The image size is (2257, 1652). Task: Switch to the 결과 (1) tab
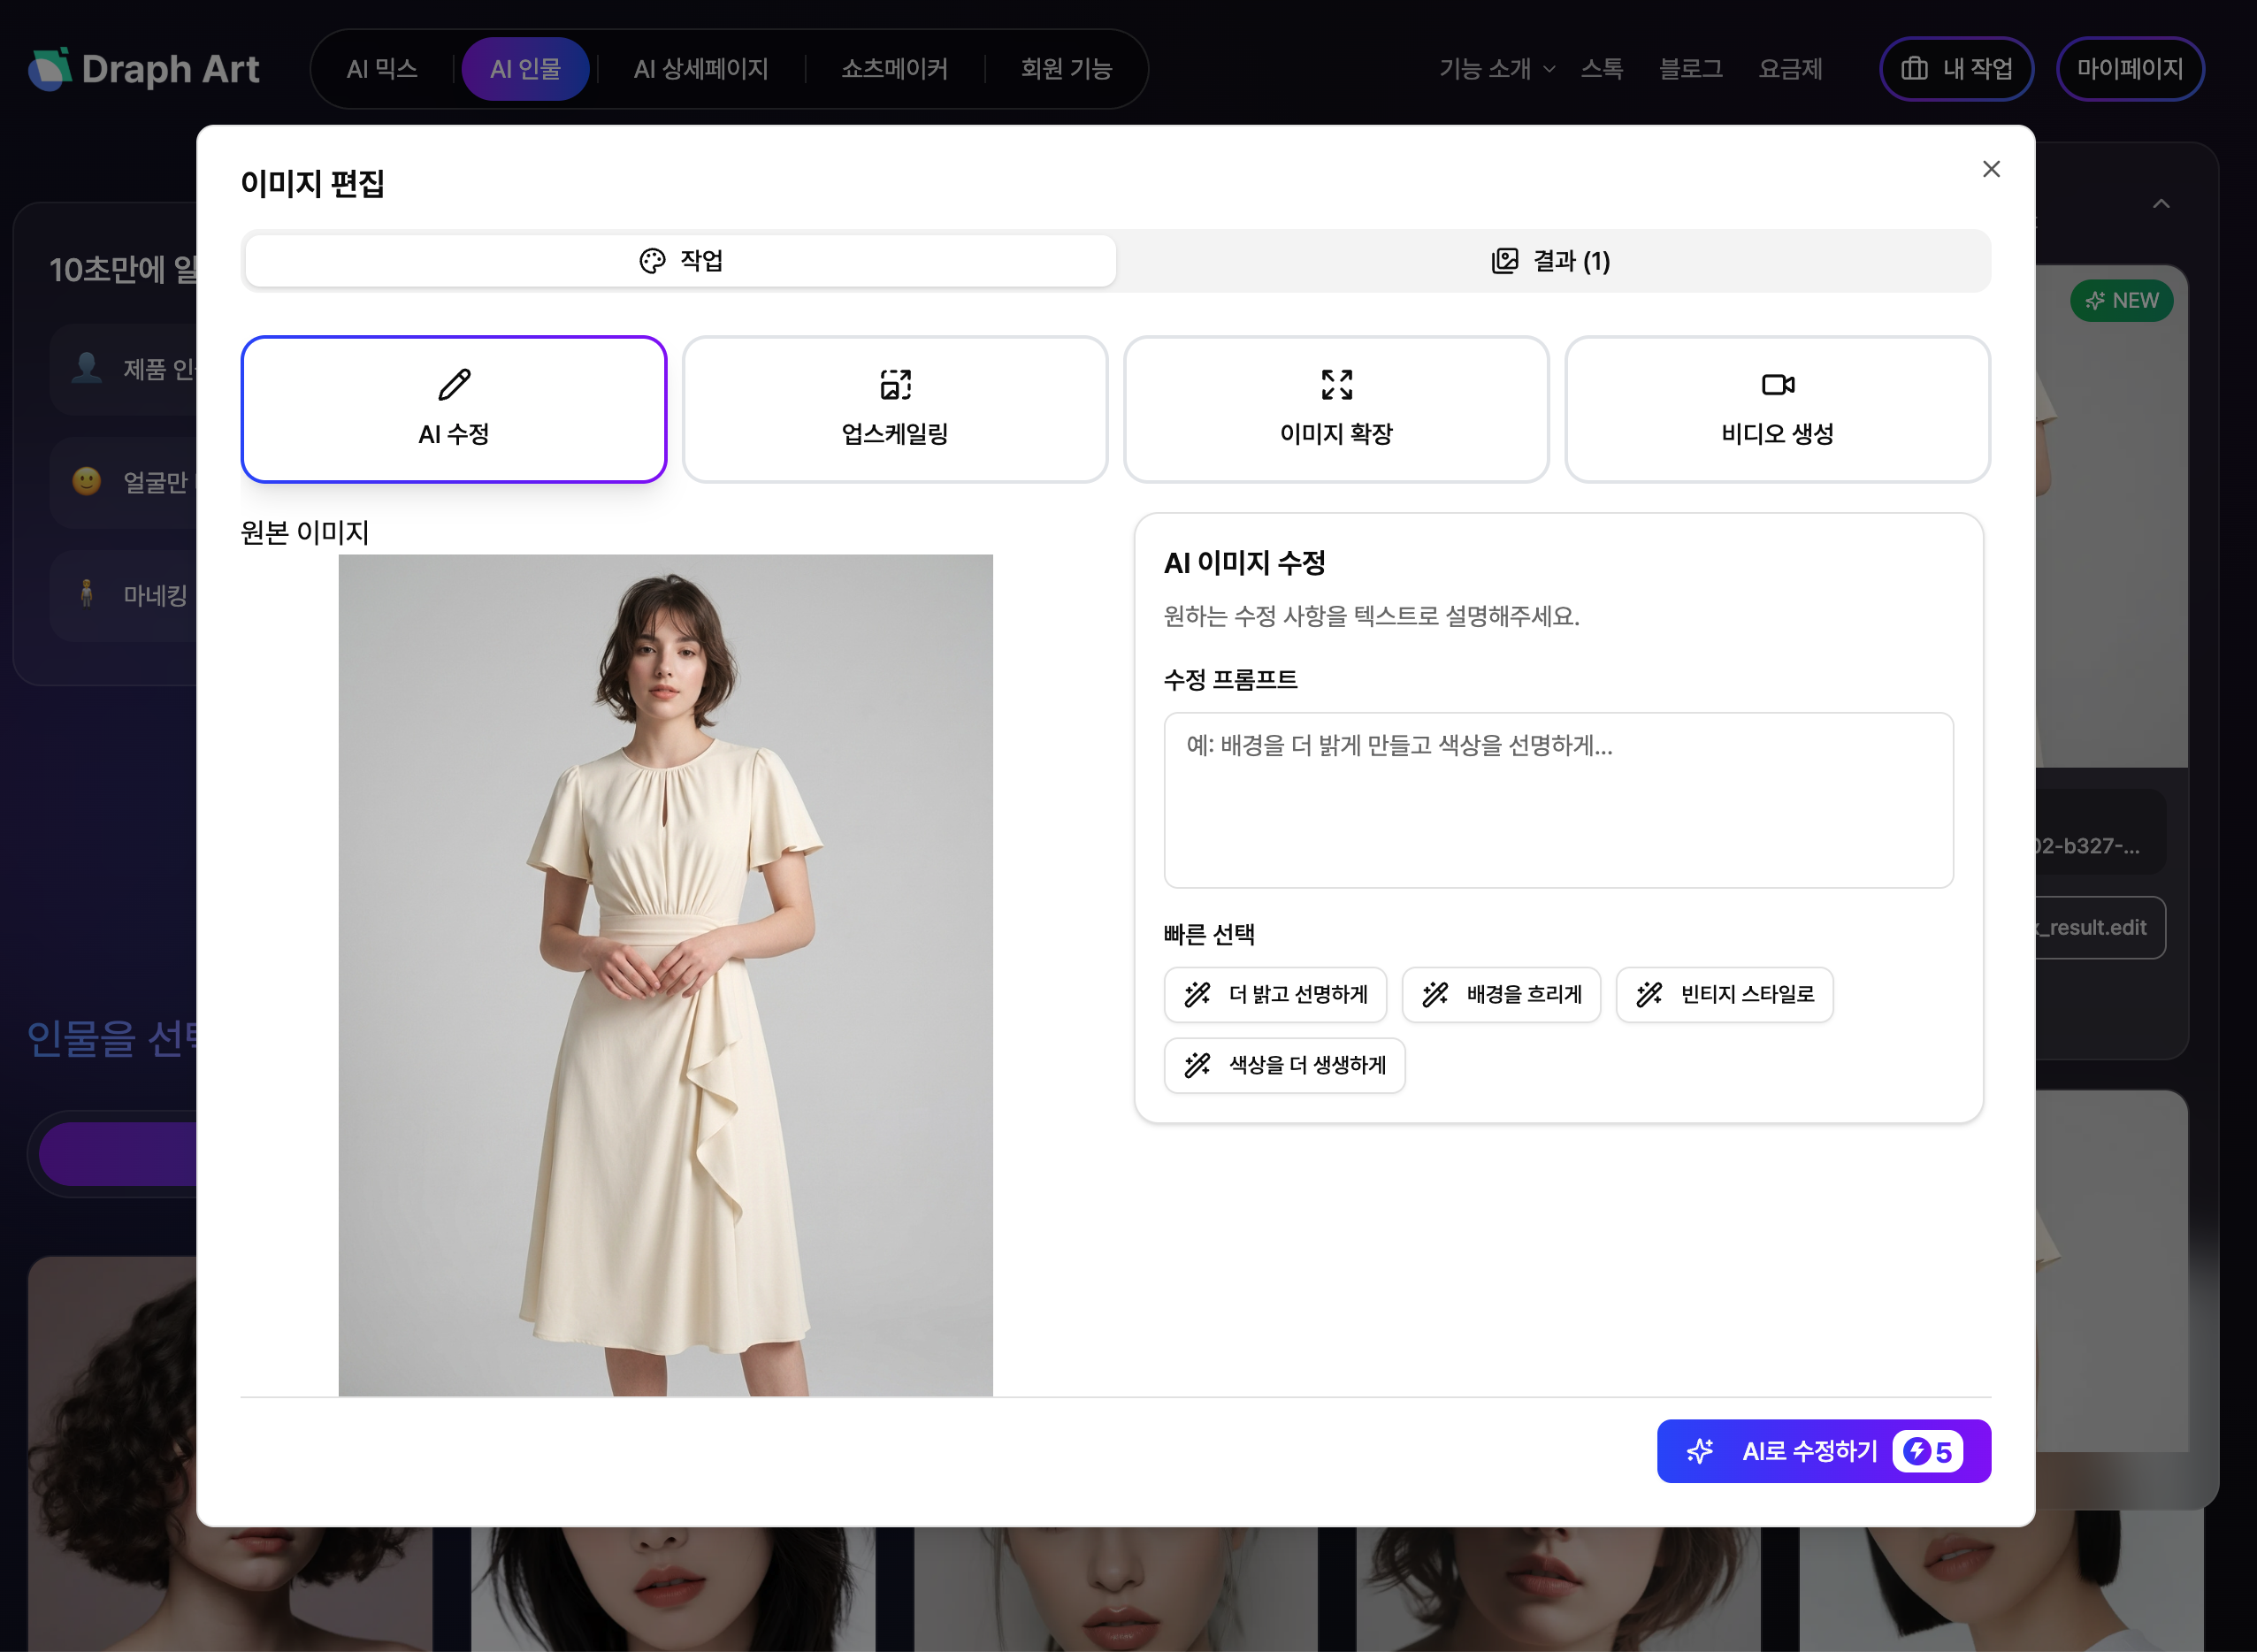1551,261
